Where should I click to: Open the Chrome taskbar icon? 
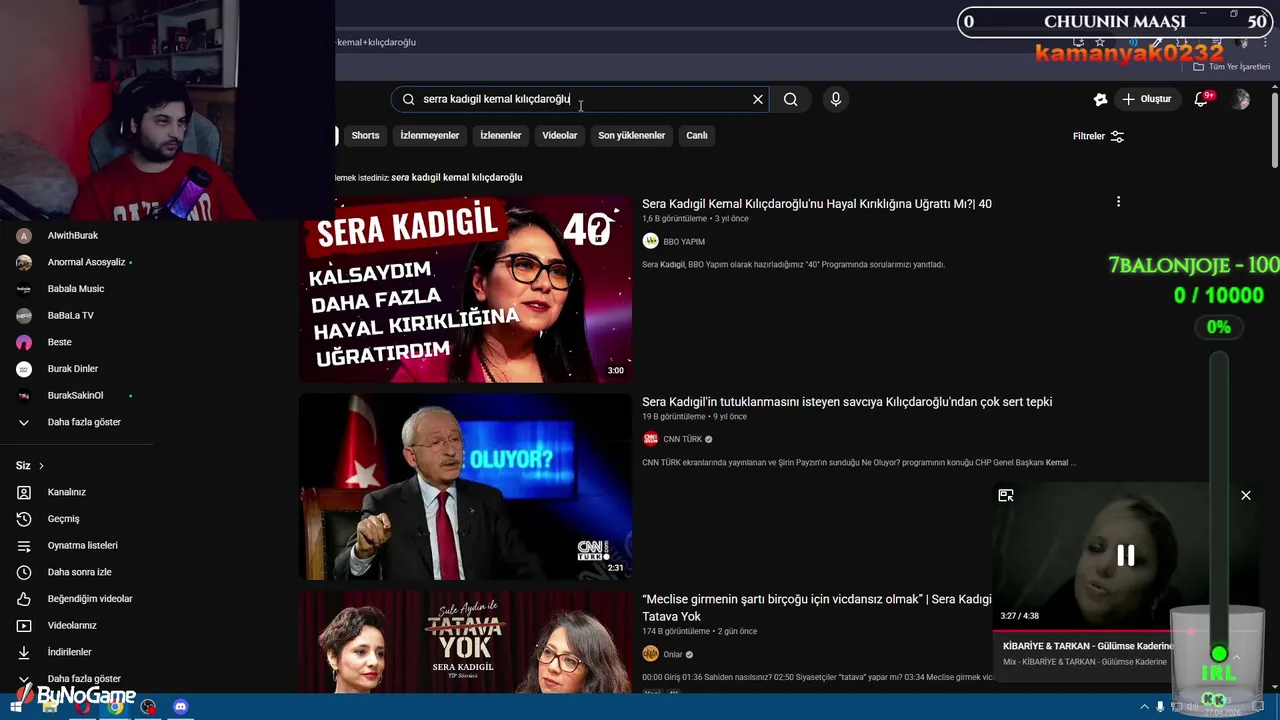point(116,707)
